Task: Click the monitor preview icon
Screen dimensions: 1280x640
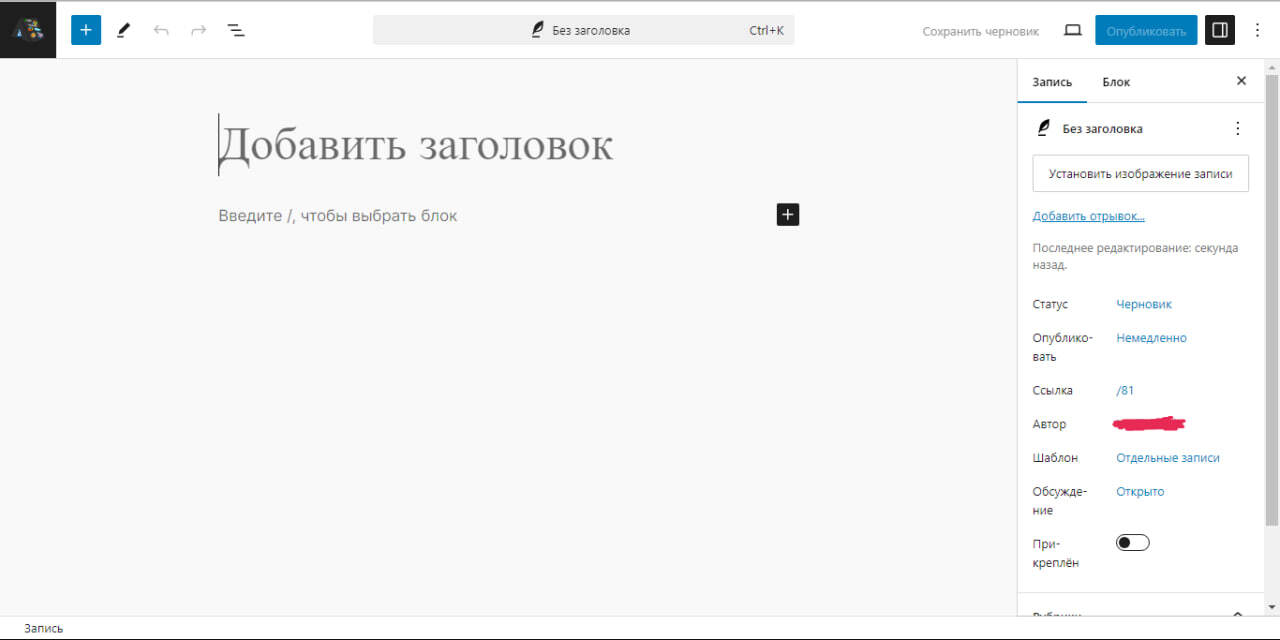Action: pyautogui.click(x=1073, y=31)
